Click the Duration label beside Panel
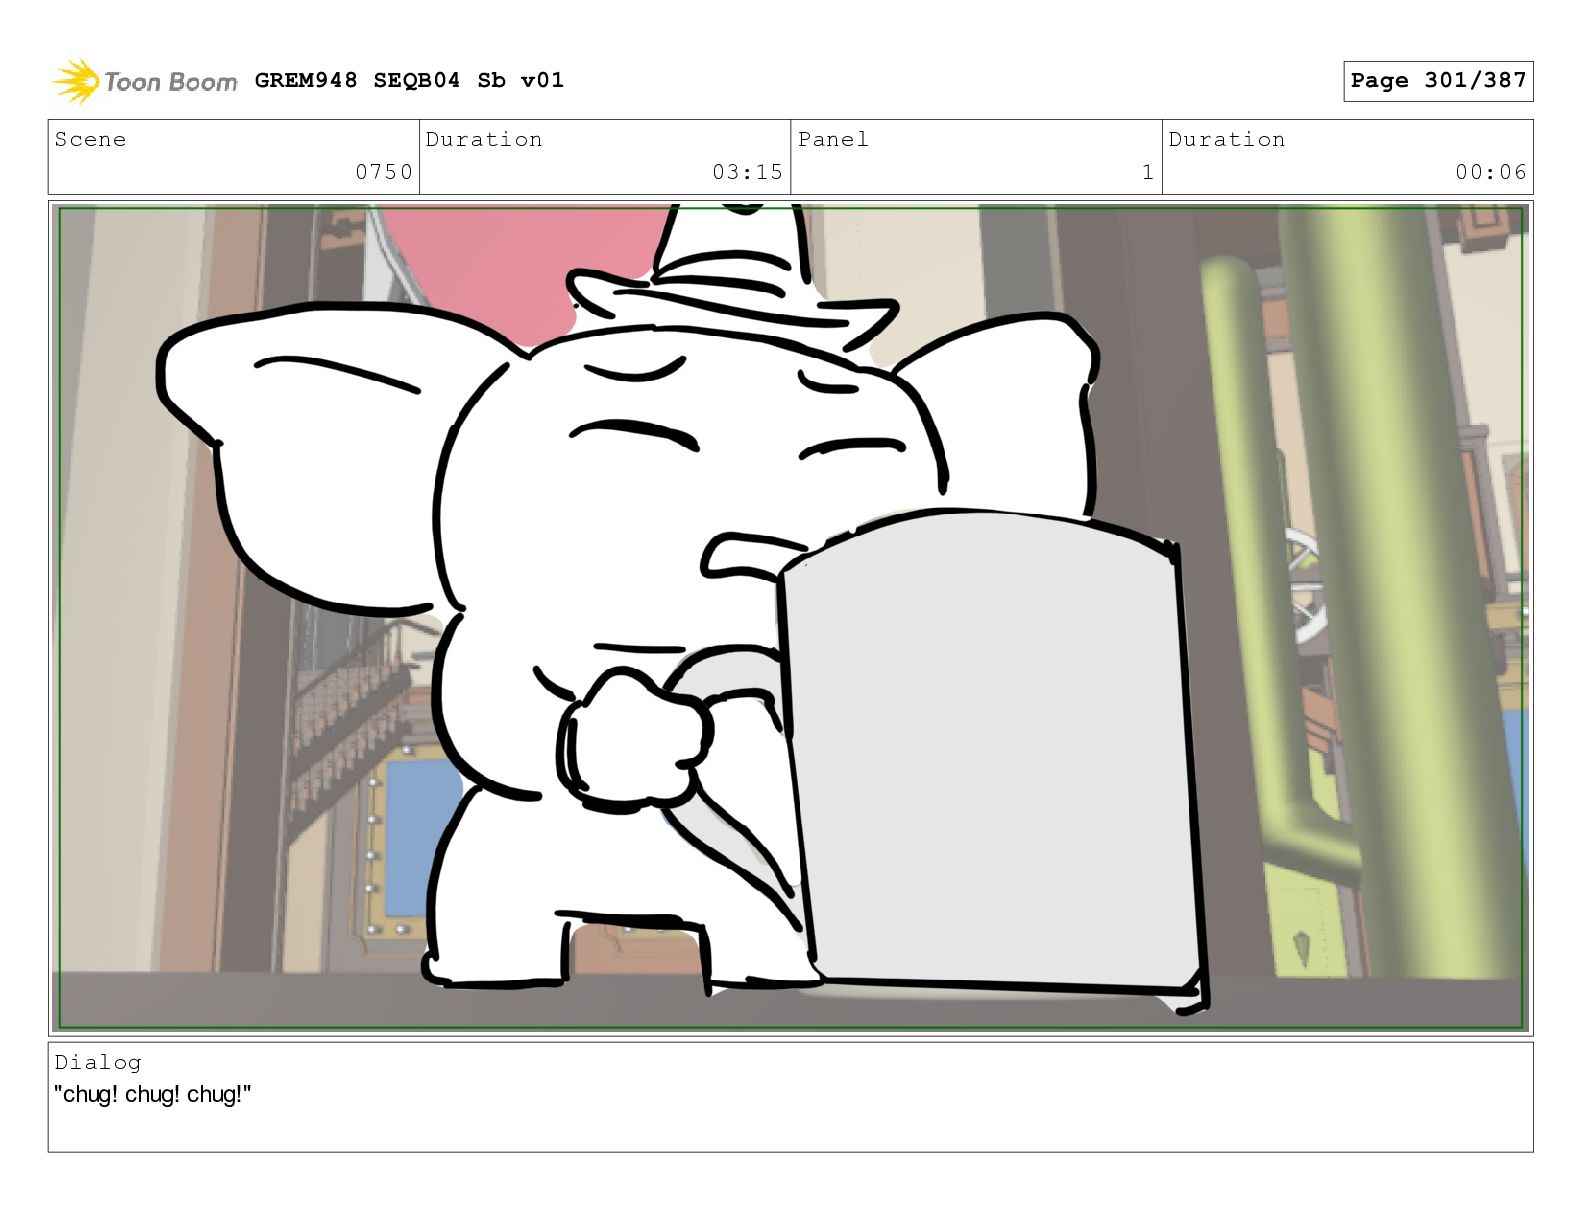1584x1224 pixels. click(x=1227, y=139)
